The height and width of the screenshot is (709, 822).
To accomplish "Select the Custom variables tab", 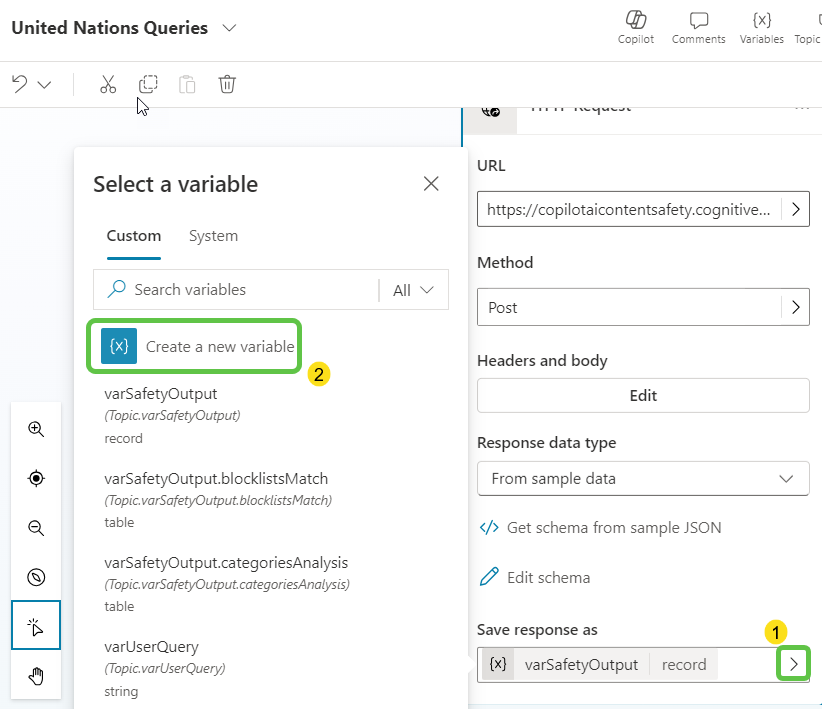I will [x=133, y=236].
